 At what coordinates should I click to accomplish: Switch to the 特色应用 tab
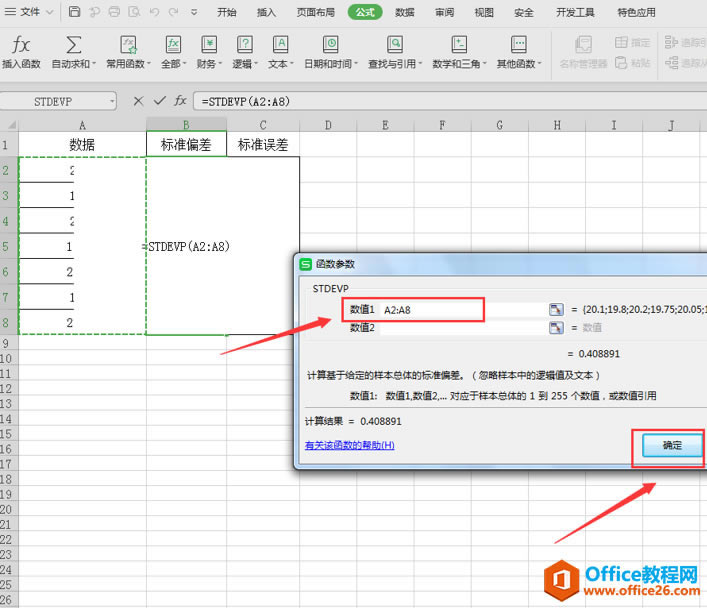point(636,12)
